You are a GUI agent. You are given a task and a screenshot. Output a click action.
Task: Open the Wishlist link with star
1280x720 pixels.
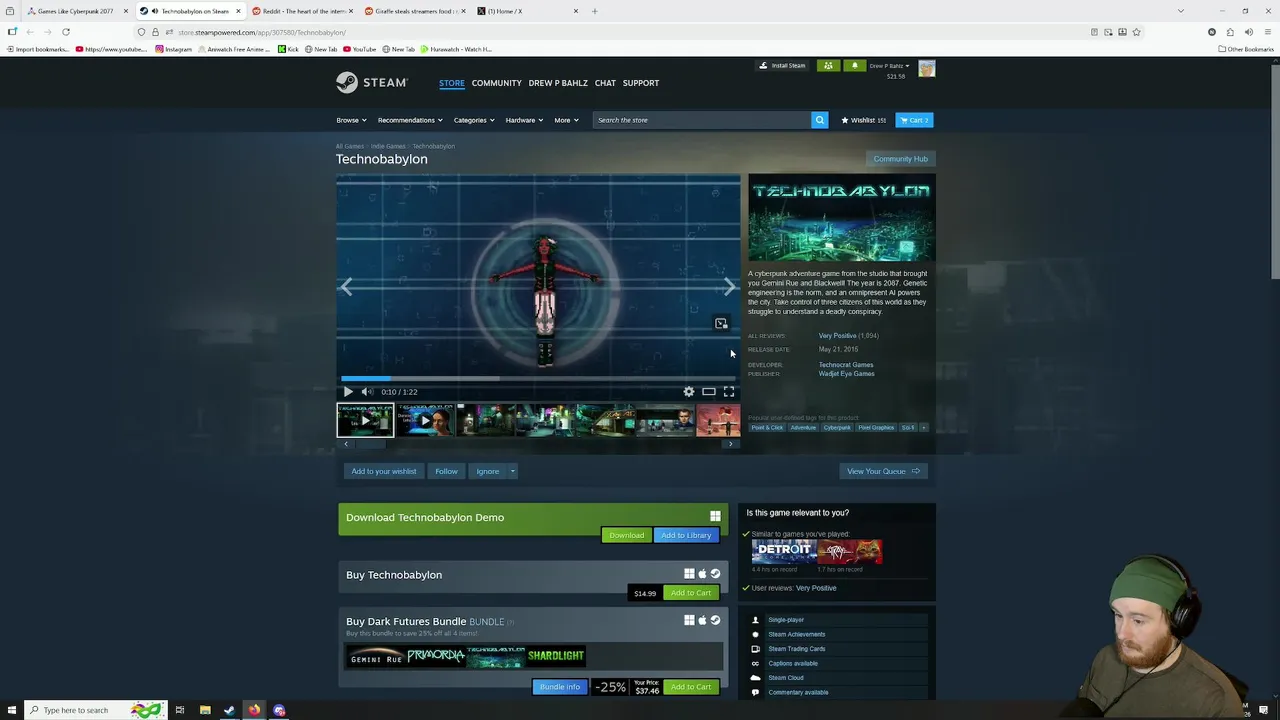coord(863,120)
